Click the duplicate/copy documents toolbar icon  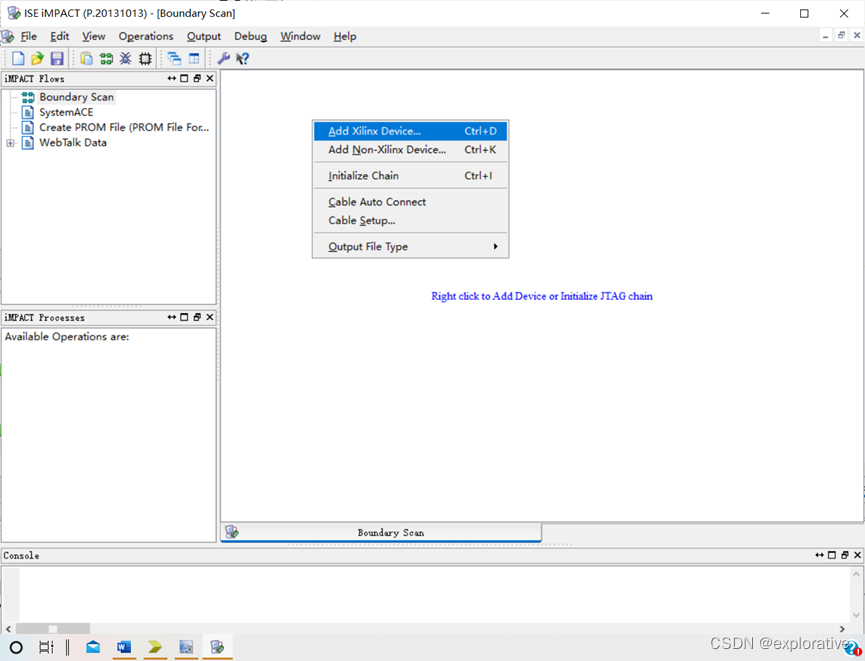pos(87,58)
